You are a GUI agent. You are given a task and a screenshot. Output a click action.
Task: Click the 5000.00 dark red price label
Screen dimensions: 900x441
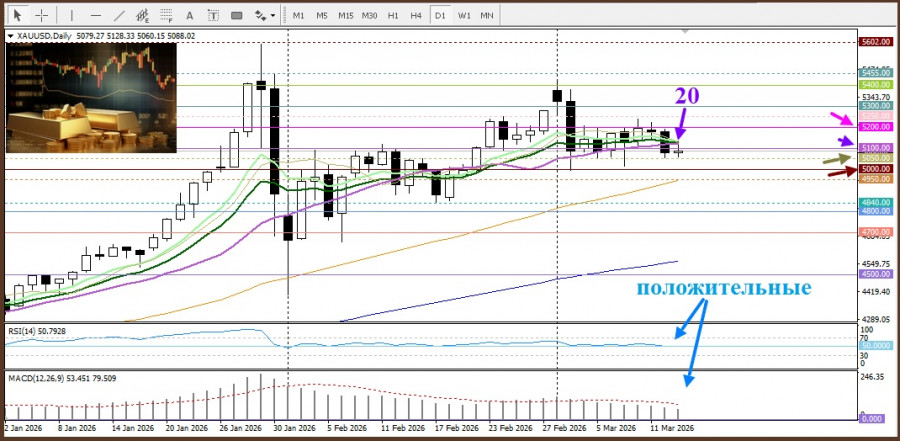pos(876,169)
